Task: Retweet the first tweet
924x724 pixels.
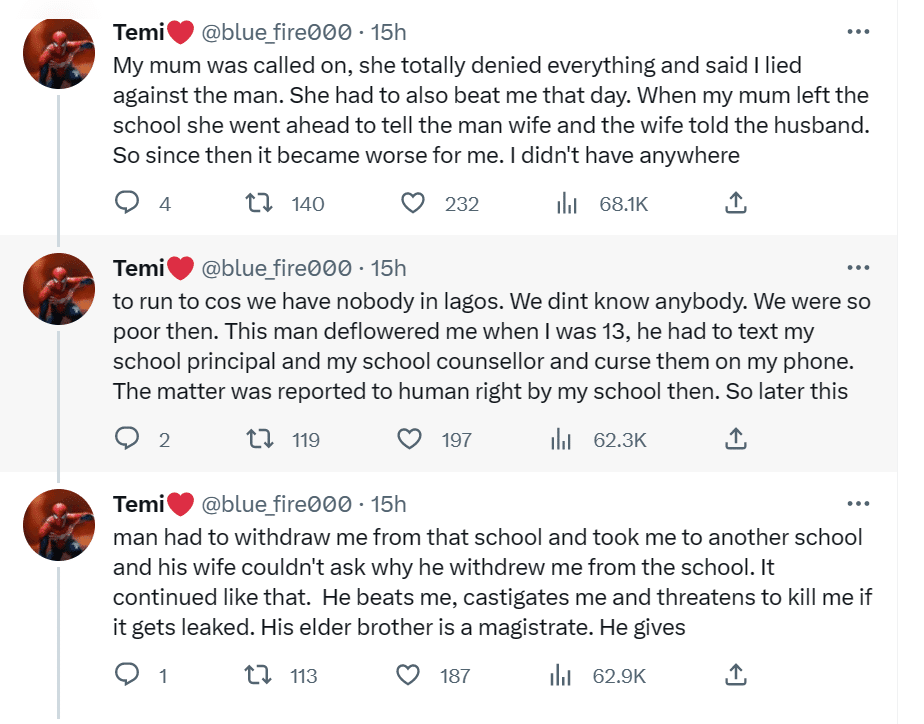Action: 261,202
